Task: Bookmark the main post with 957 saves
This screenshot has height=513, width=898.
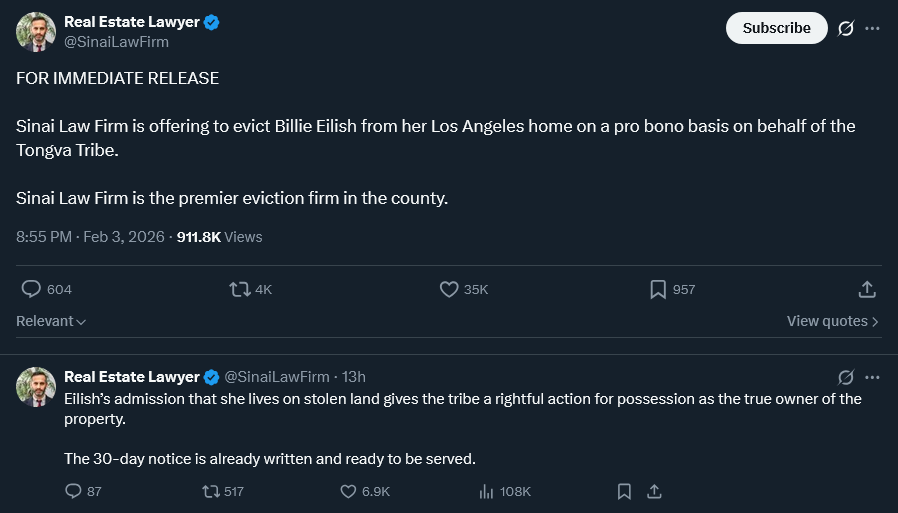Action: click(x=658, y=289)
